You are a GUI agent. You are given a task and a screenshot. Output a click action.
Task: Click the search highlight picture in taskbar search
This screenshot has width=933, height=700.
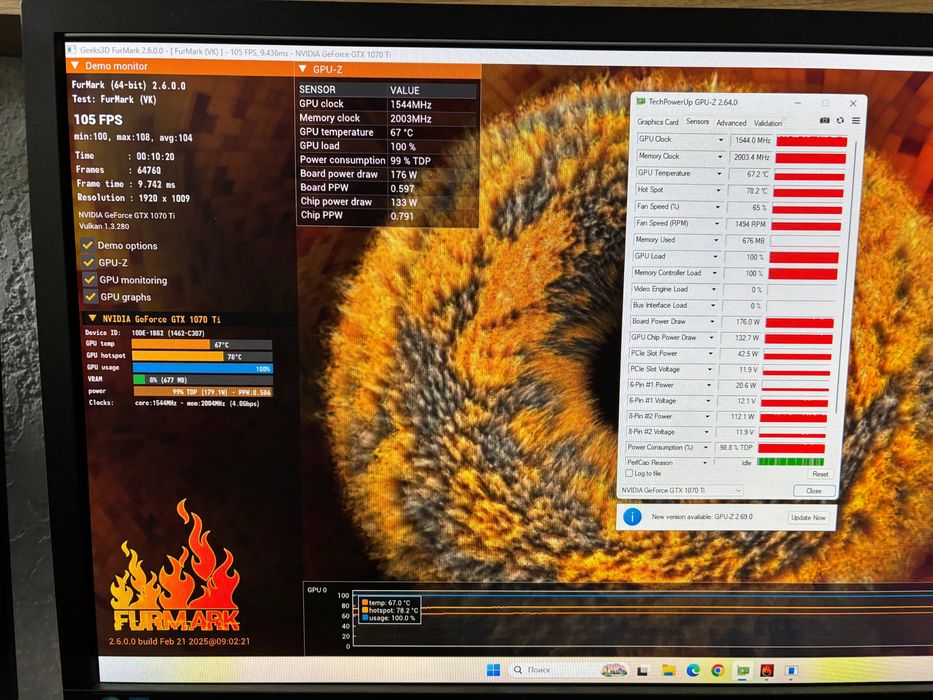click(x=614, y=670)
